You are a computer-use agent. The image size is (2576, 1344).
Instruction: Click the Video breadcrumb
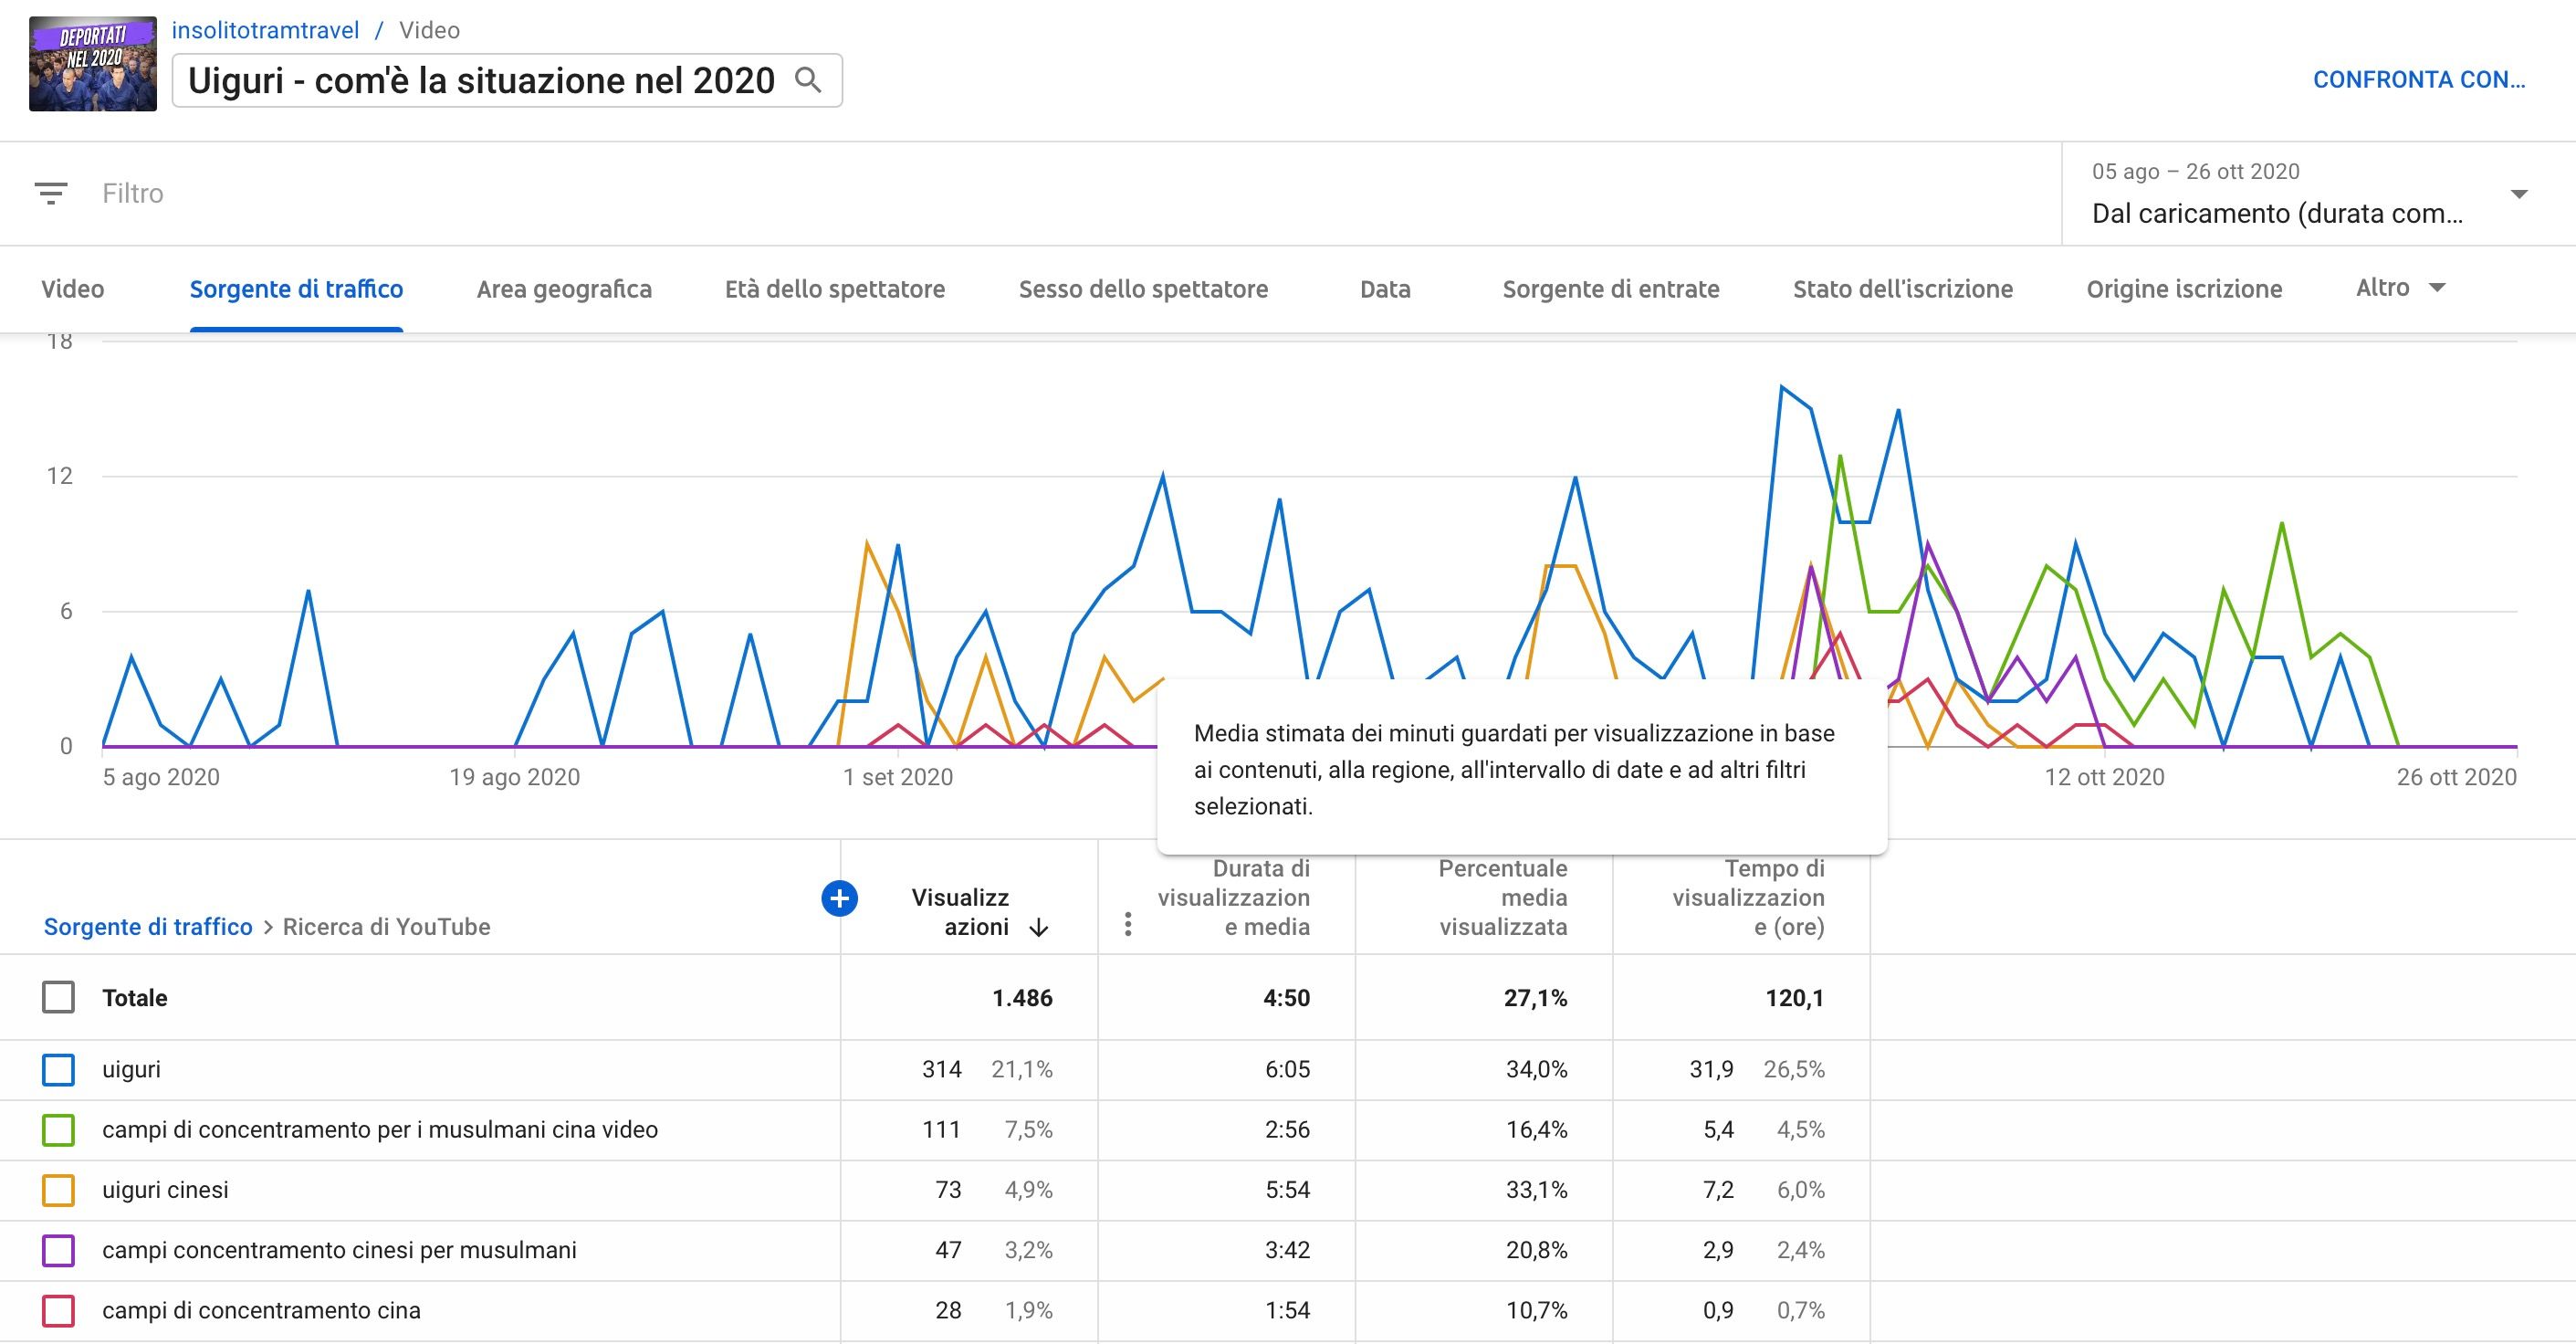[x=429, y=30]
